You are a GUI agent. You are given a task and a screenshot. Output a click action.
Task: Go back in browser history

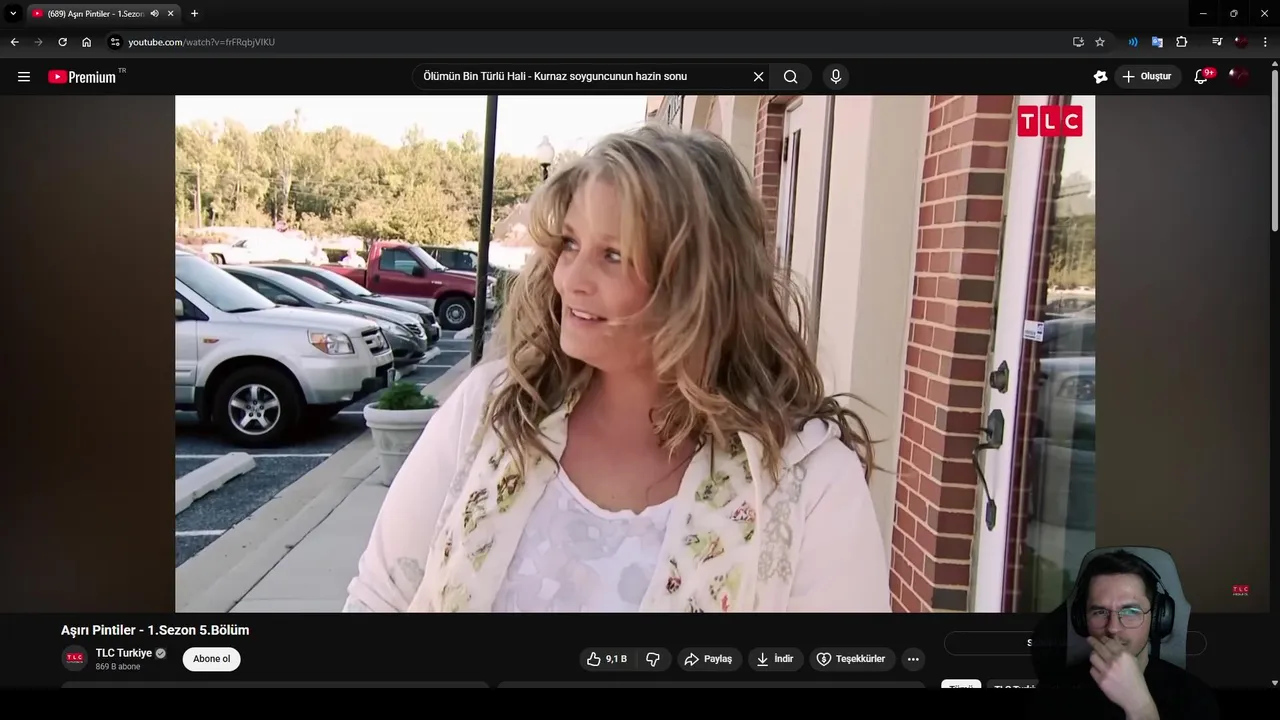point(14,42)
